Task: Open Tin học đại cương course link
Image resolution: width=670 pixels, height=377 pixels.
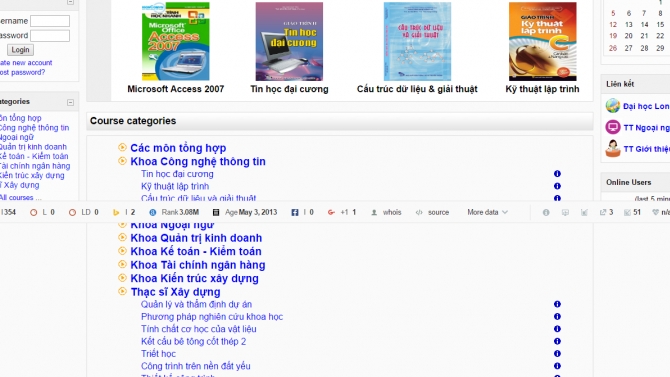Action: [x=177, y=174]
